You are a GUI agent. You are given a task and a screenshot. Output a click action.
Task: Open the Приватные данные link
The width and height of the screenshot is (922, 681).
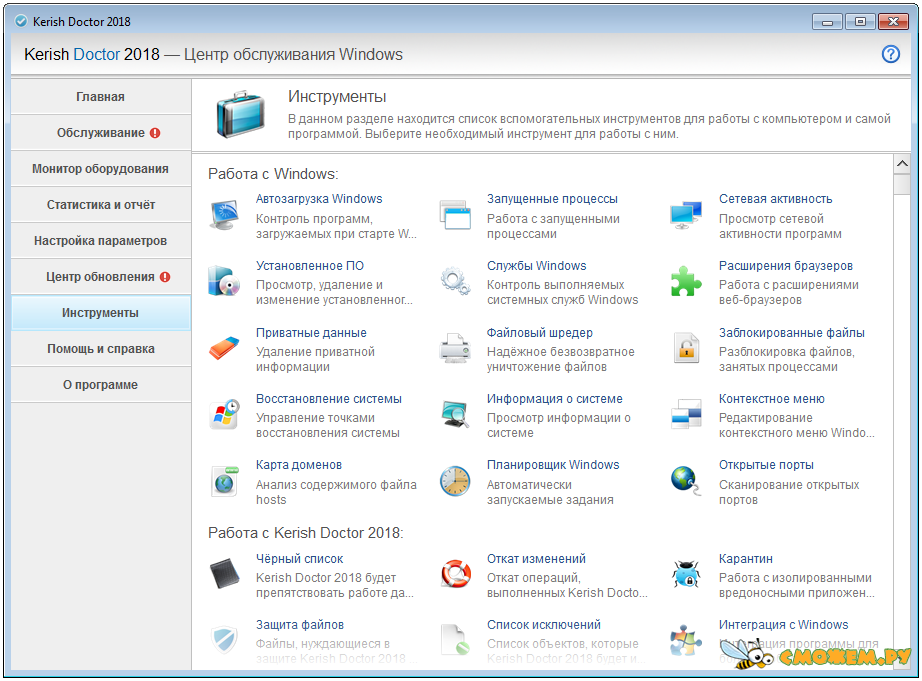(x=311, y=333)
